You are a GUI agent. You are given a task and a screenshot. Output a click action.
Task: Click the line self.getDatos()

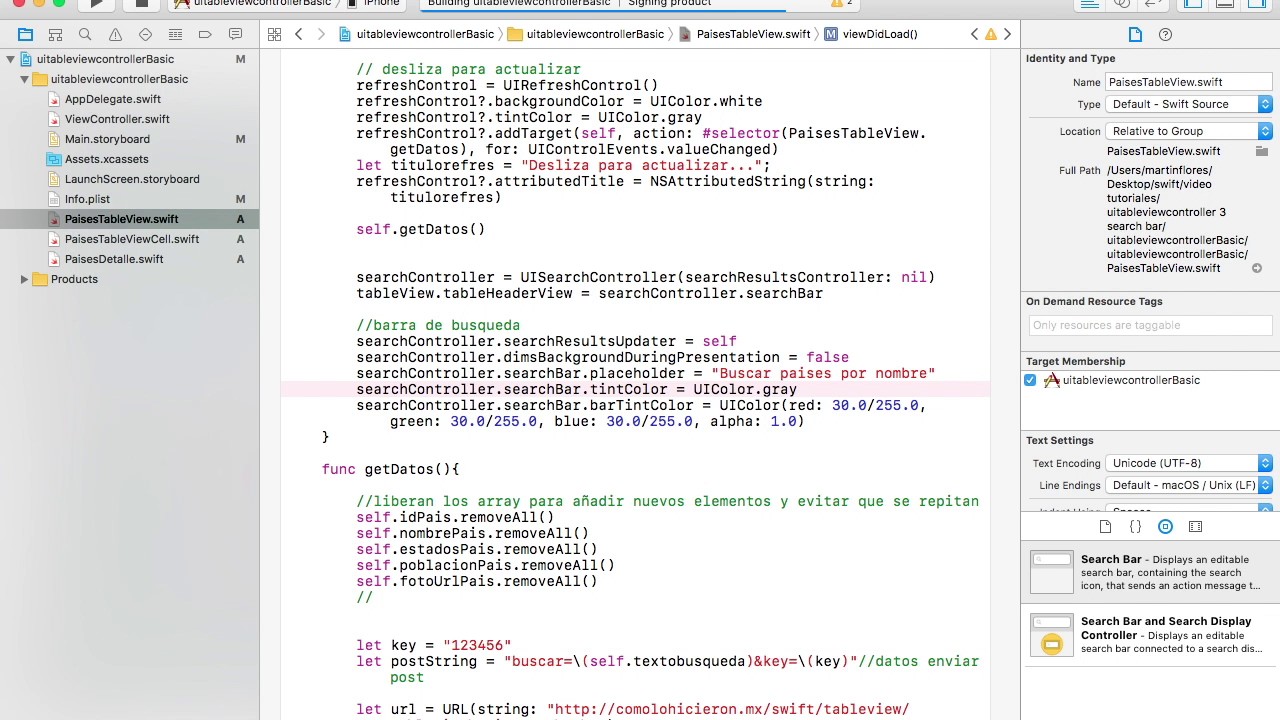(421, 229)
